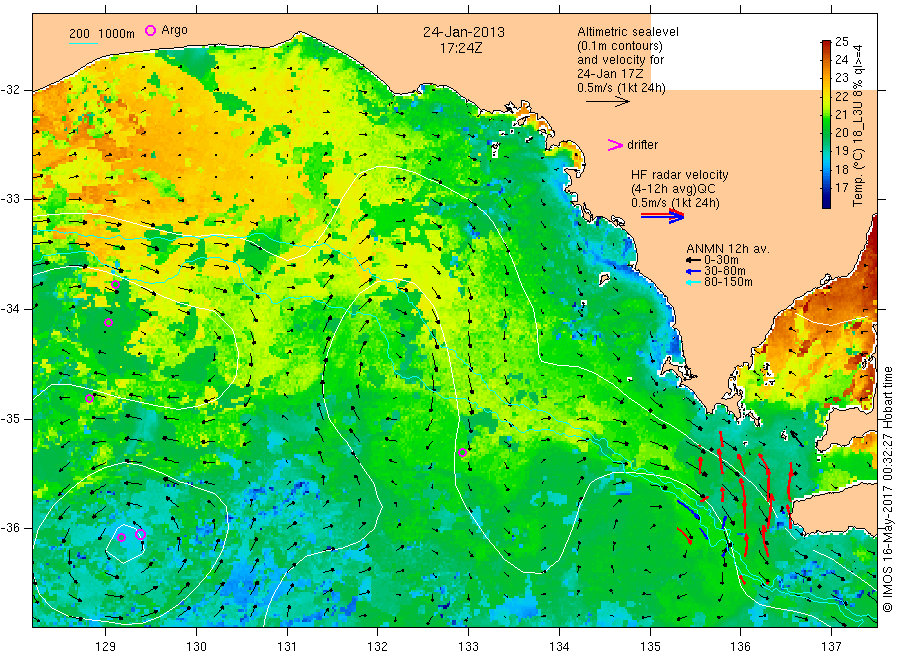
Task: Click the latitude label -36
Action: [x=9, y=528]
